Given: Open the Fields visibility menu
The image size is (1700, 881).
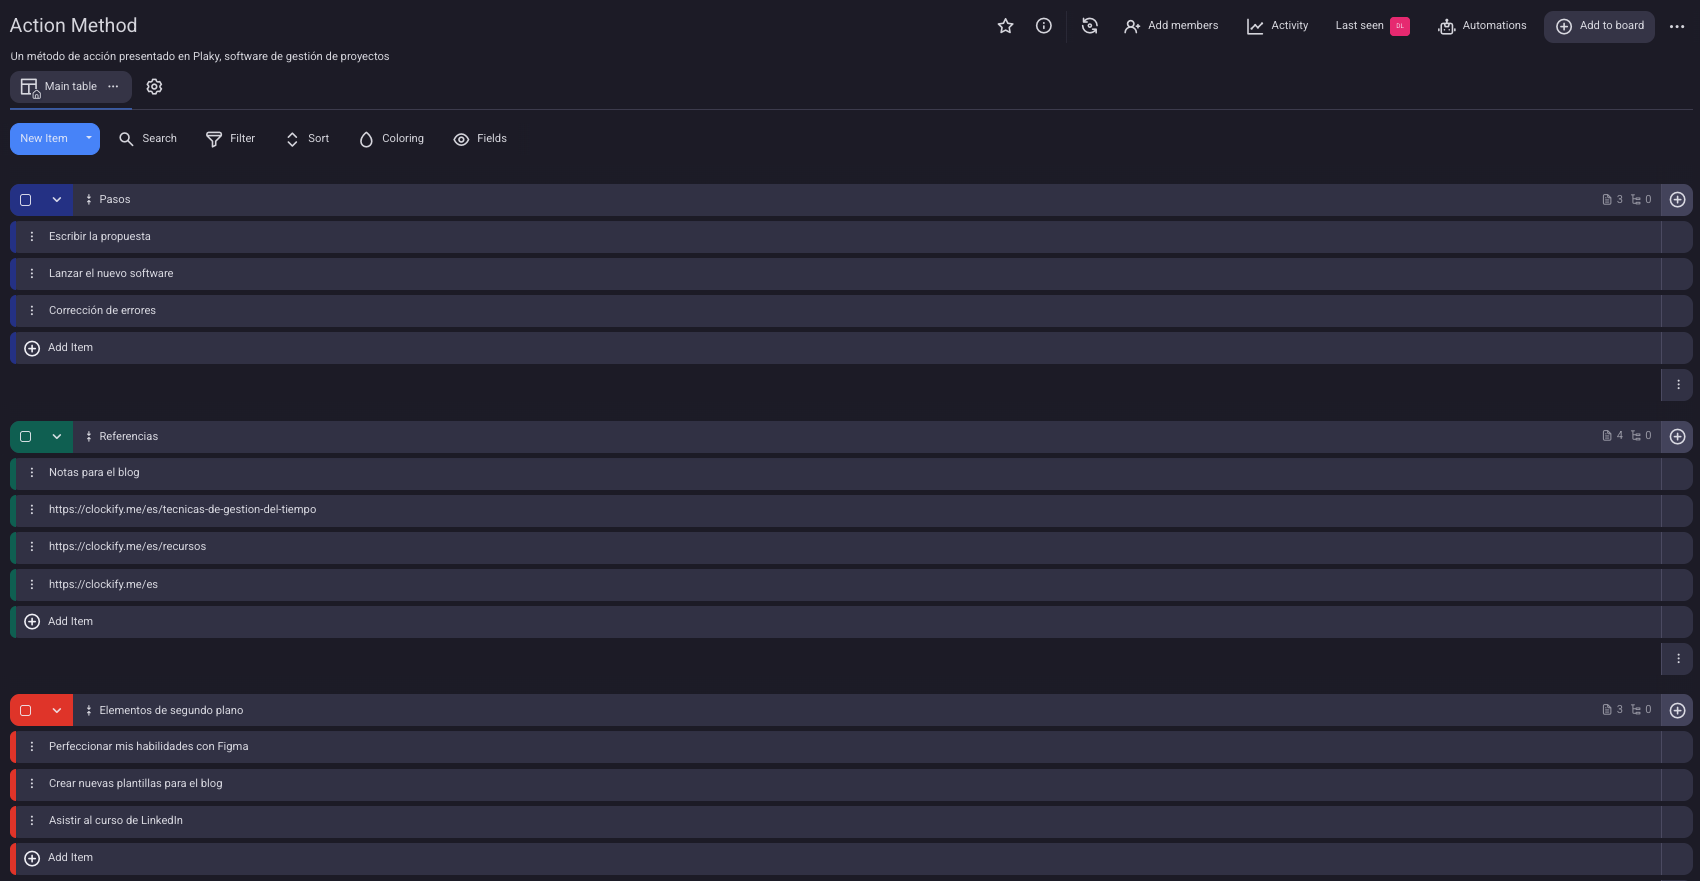Looking at the screenshot, I should 480,139.
